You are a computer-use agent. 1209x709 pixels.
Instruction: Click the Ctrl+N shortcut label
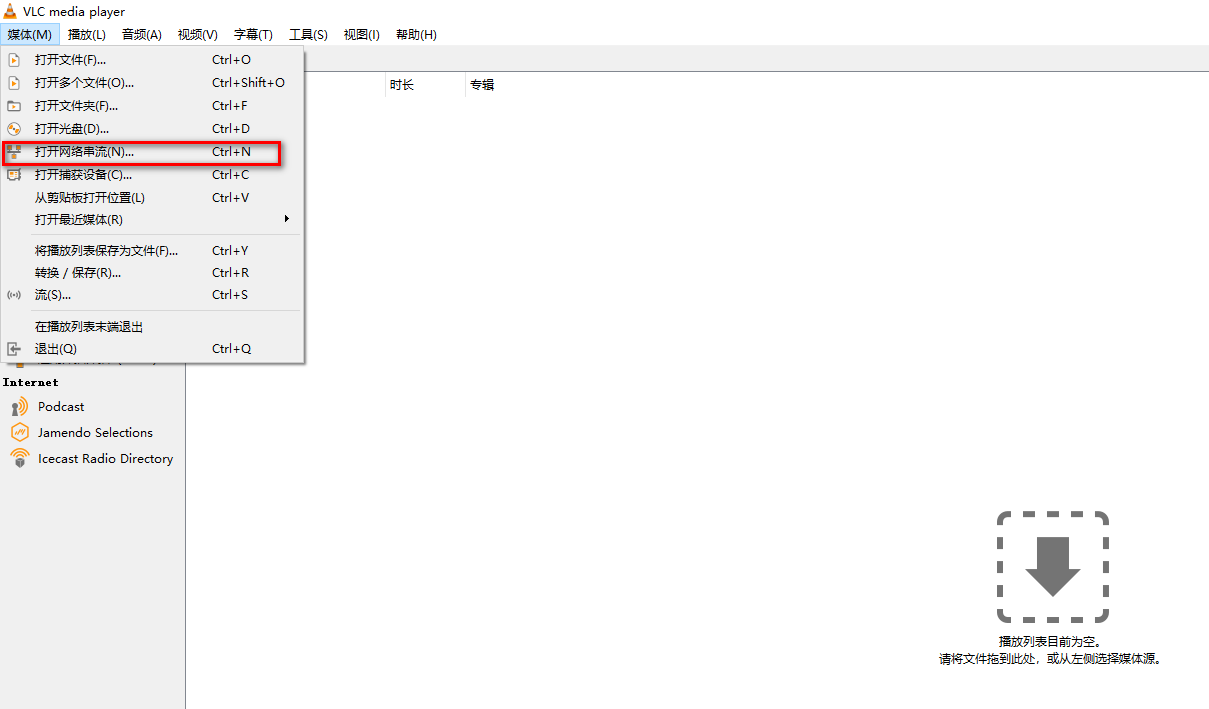point(231,152)
